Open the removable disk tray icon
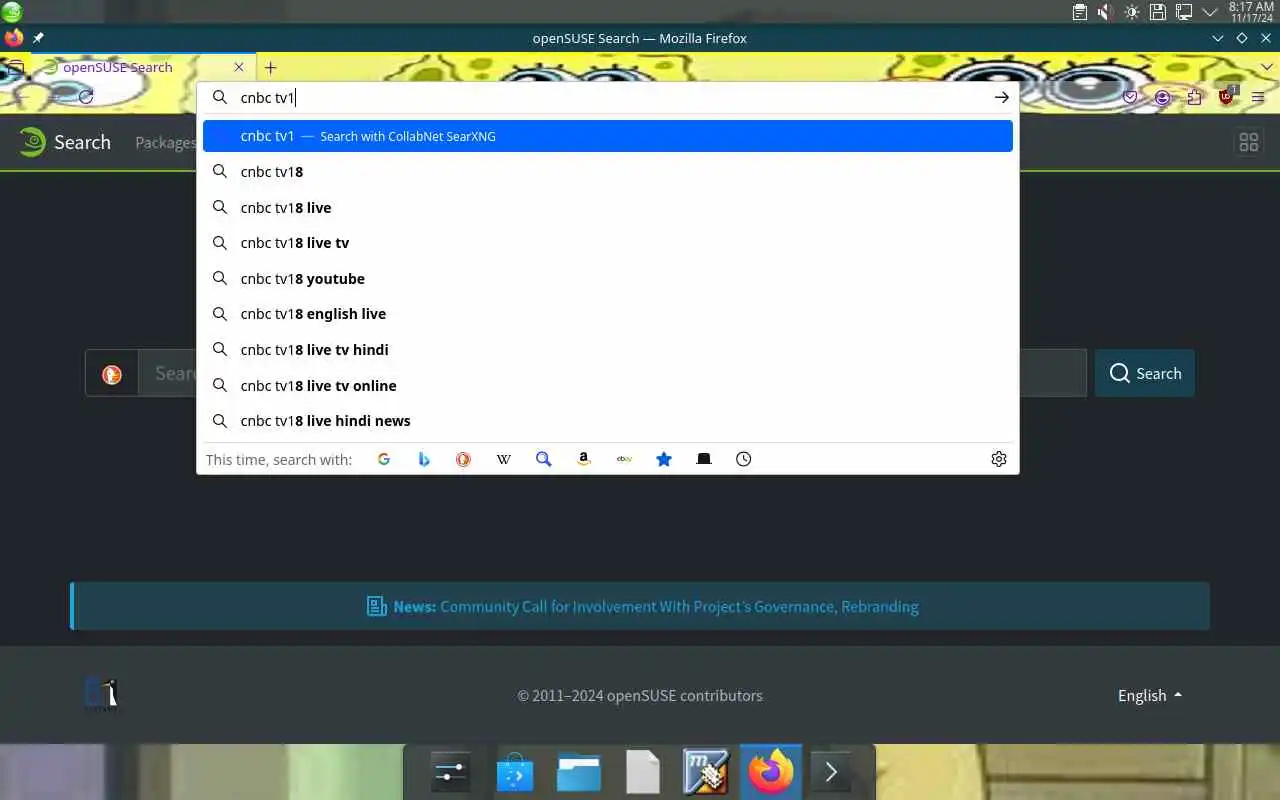Image resolution: width=1280 pixels, height=800 pixels. point(1158,12)
